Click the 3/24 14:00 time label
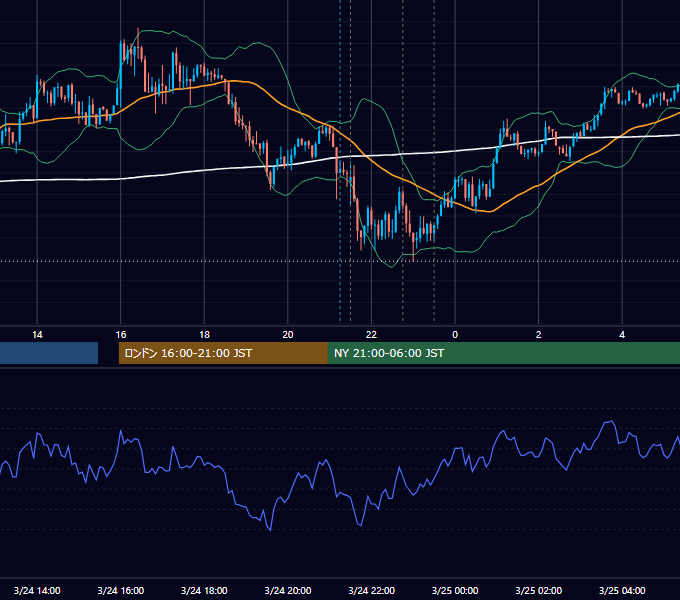680x600 pixels. pyautogui.click(x=37, y=590)
